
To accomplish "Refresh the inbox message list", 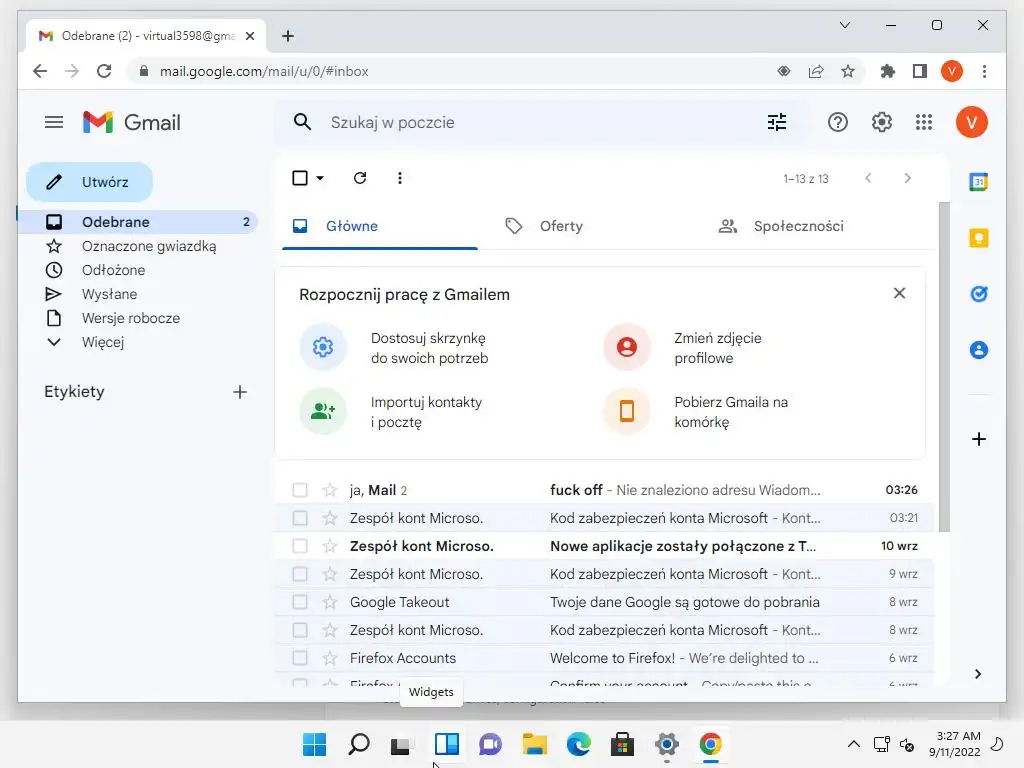I will 360,178.
